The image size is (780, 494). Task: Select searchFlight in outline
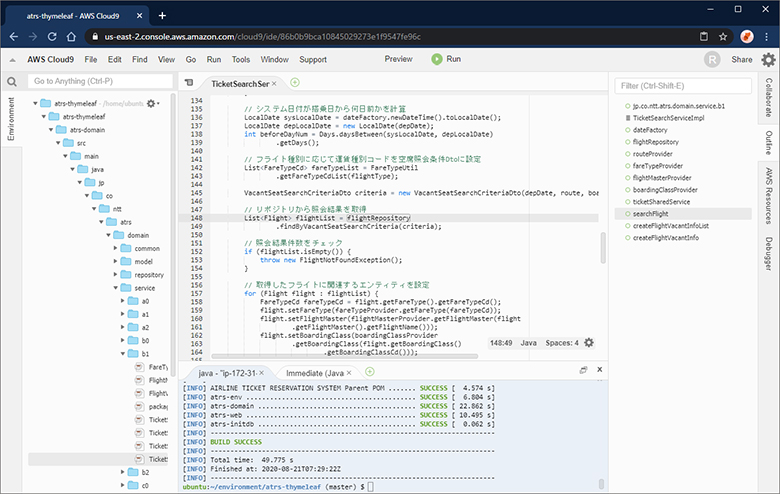click(683, 214)
